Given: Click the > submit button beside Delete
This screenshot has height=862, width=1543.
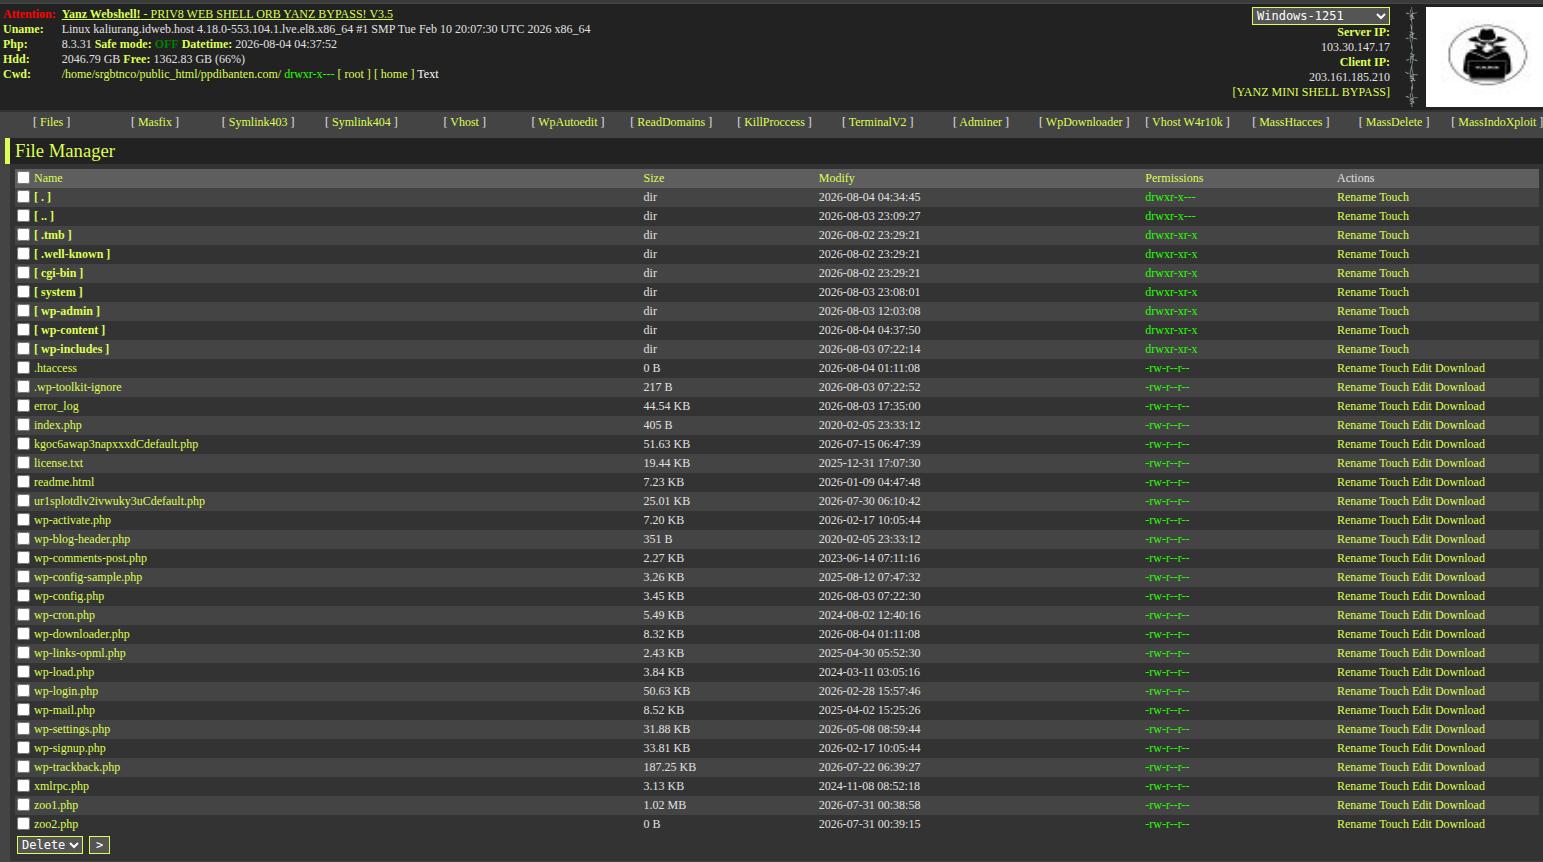Looking at the screenshot, I should (x=99, y=845).
